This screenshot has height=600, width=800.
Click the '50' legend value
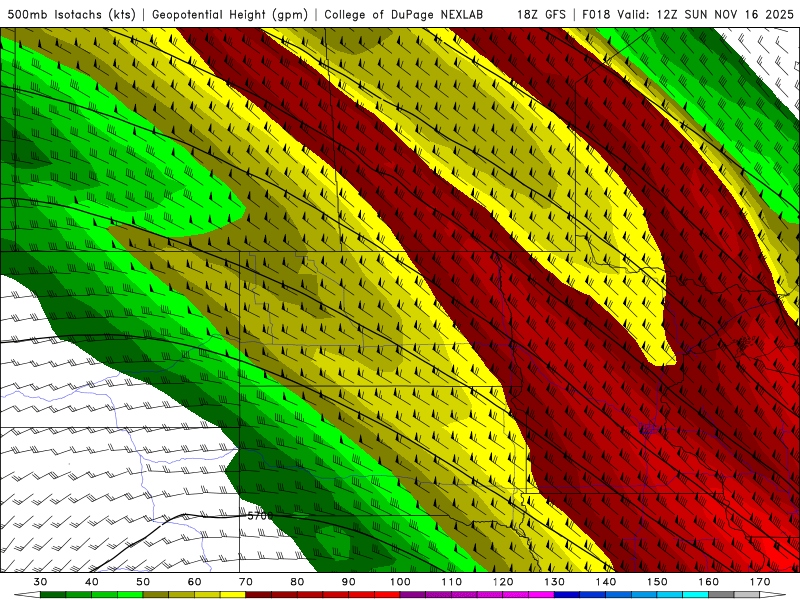[x=143, y=582]
